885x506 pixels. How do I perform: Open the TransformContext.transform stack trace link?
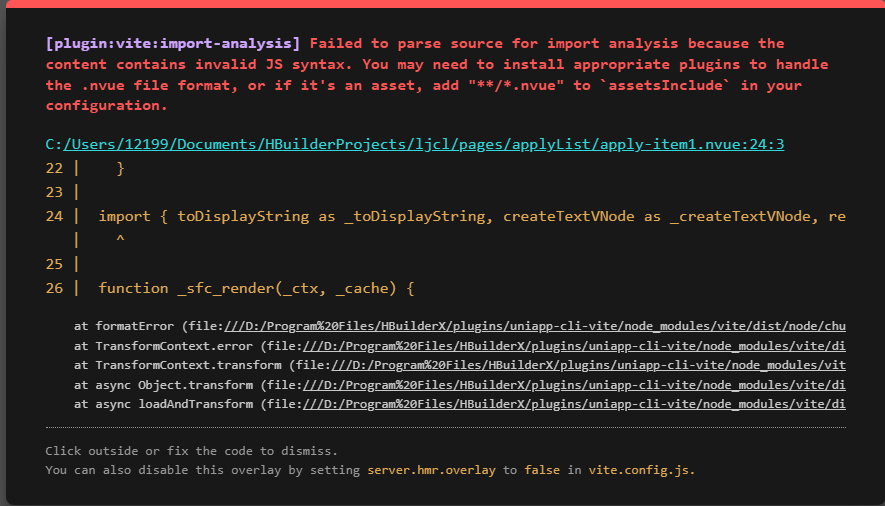[588, 365]
